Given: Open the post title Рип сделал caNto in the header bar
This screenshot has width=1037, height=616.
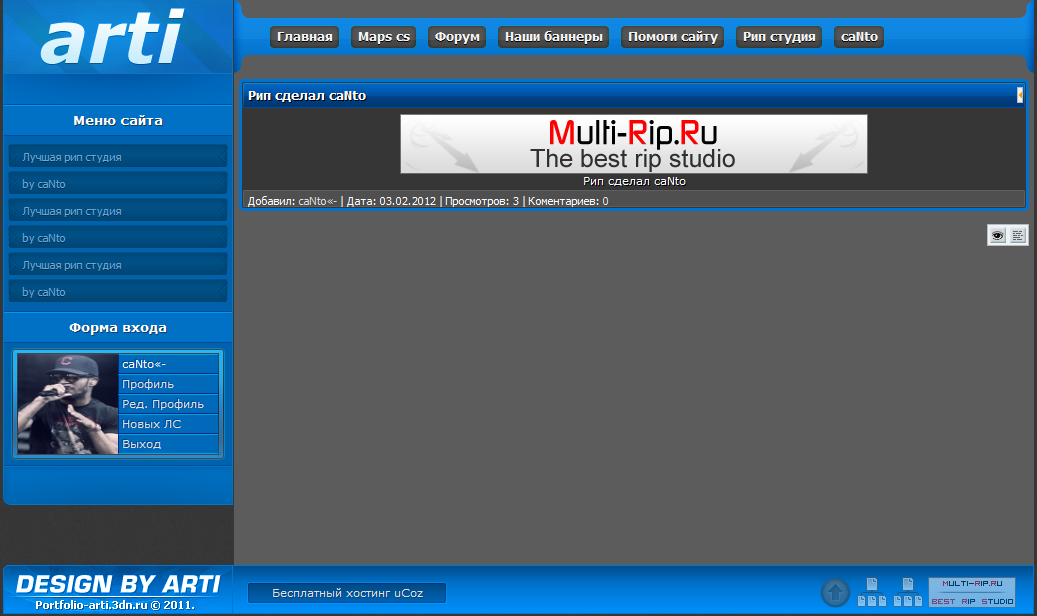Looking at the screenshot, I should (x=307, y=96).
